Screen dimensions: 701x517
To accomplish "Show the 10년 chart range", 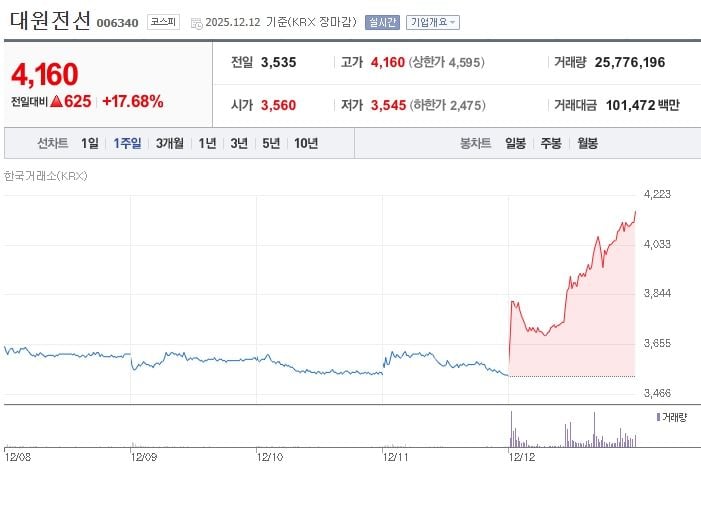I will (x=306, y=143).
